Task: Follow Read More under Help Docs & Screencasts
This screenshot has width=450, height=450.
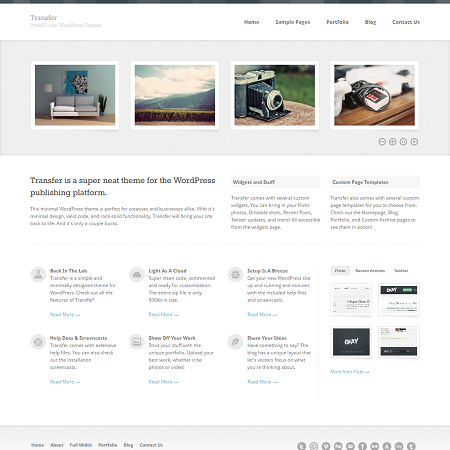Action: point(65,382)
